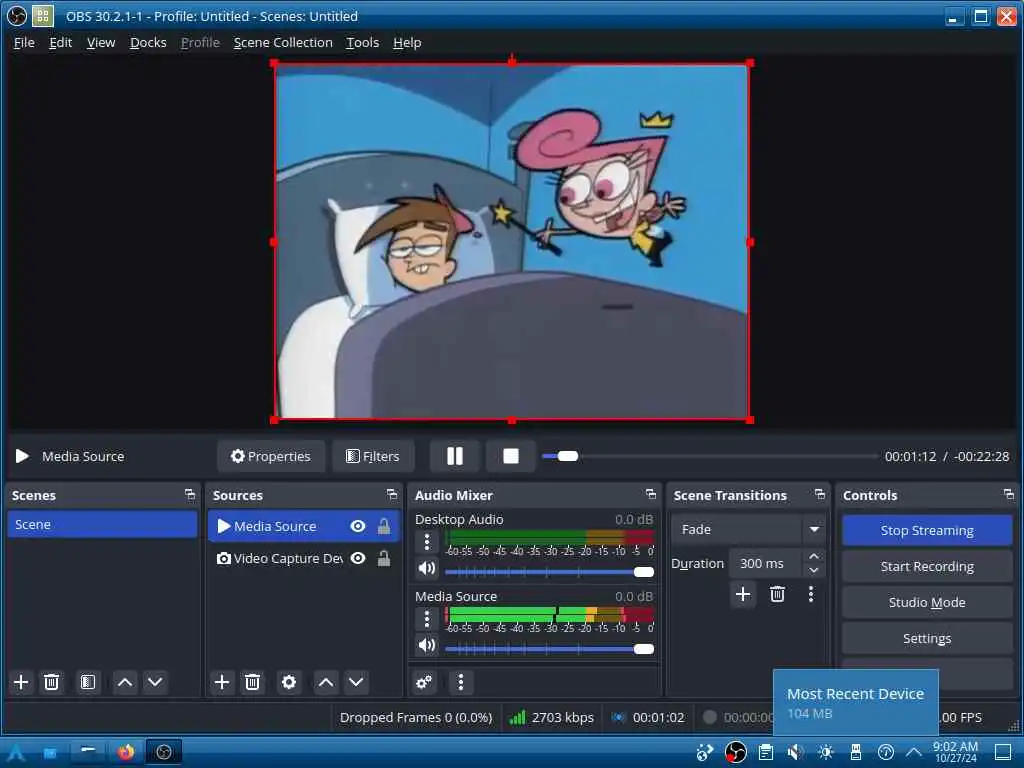Viewport: 1024px width, 768px height.
Task: Open the Tools menu
Action: point(362,42)
